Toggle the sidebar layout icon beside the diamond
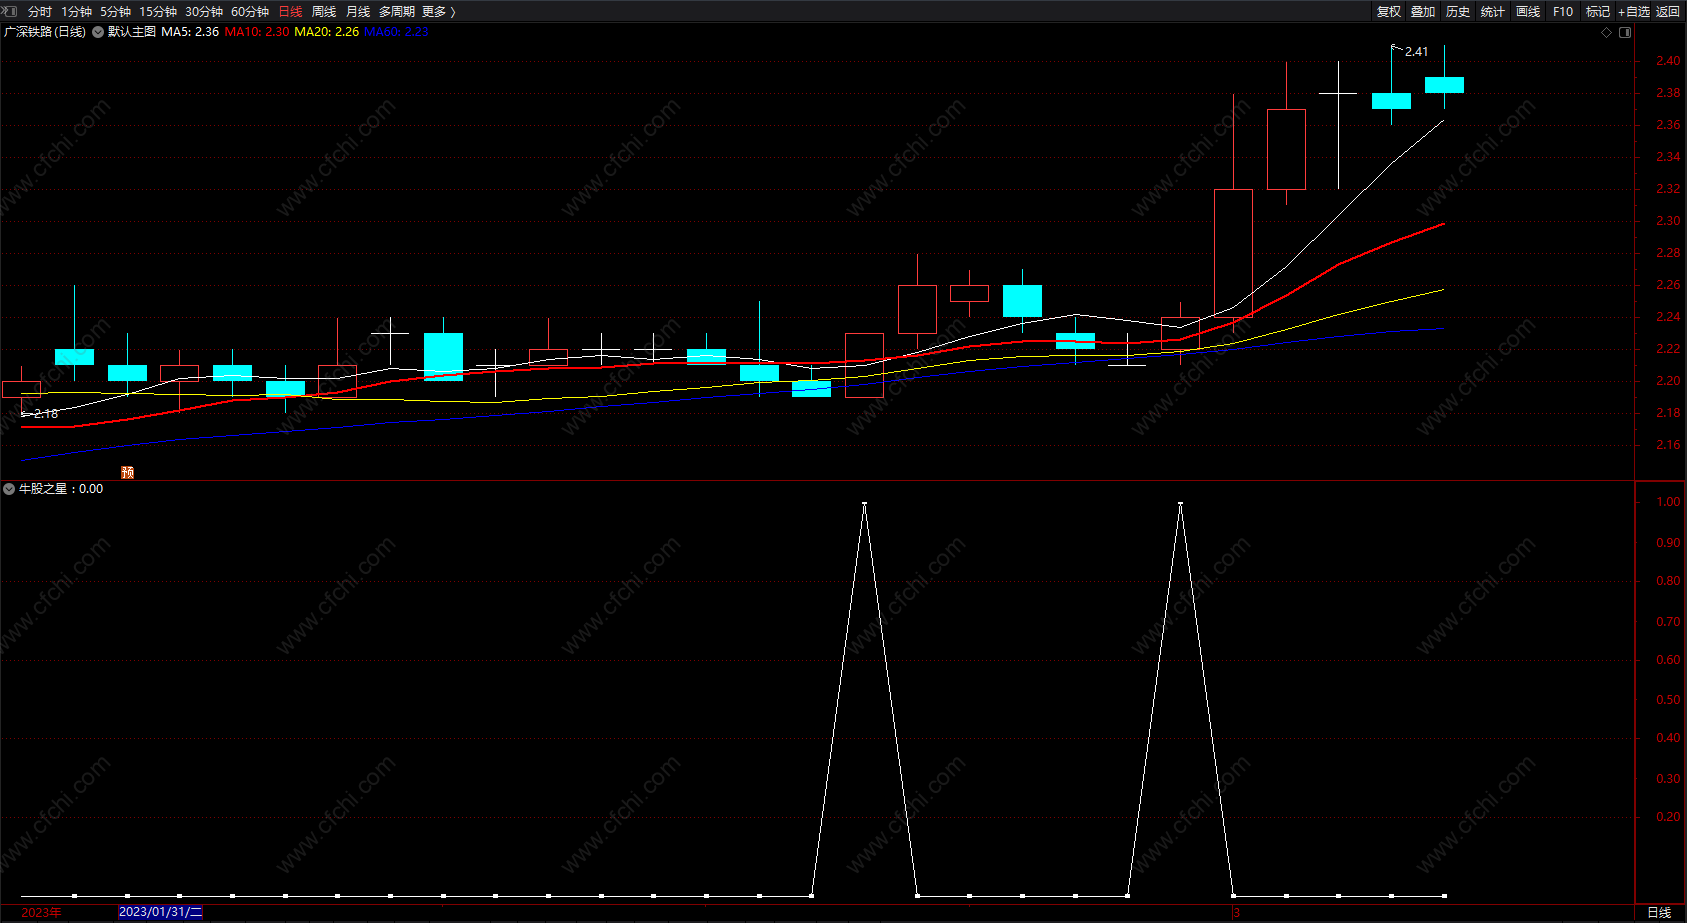This screenshot has height=923, width=1687. click(1625, 32)
